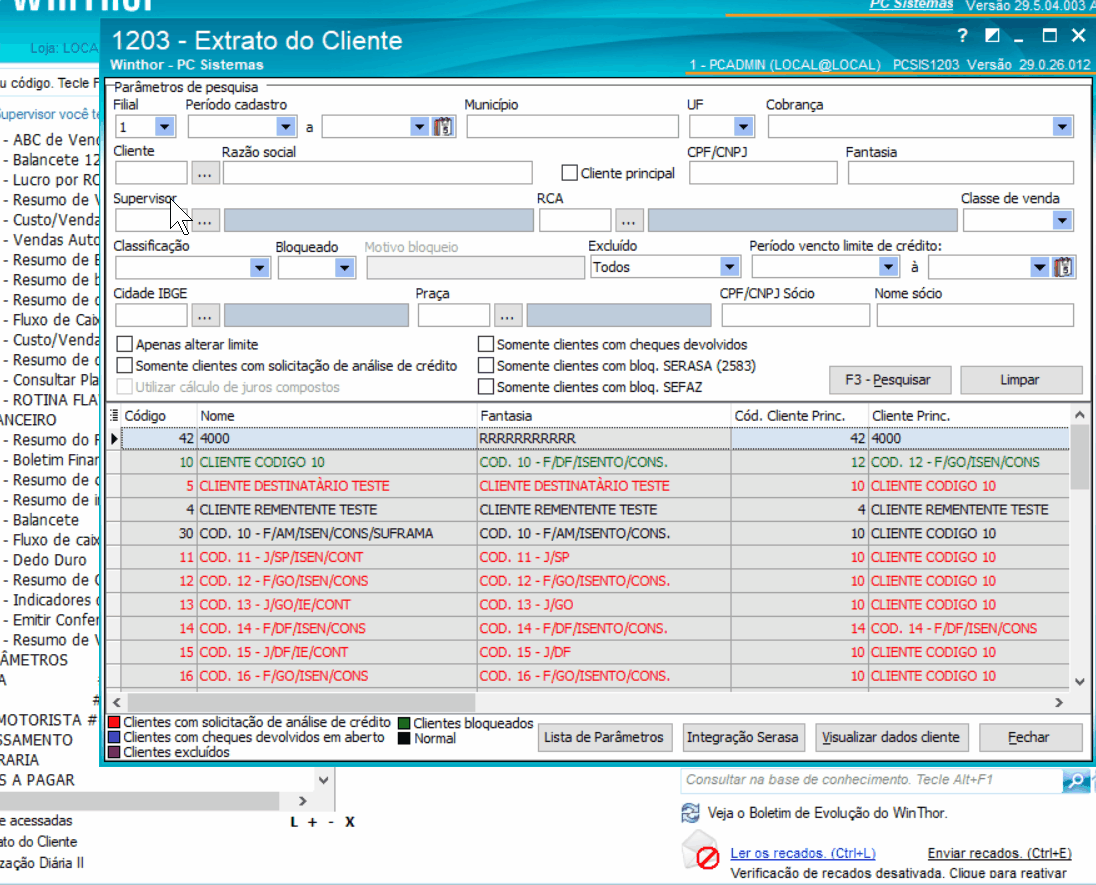Click the Fantasia column header

604,416
